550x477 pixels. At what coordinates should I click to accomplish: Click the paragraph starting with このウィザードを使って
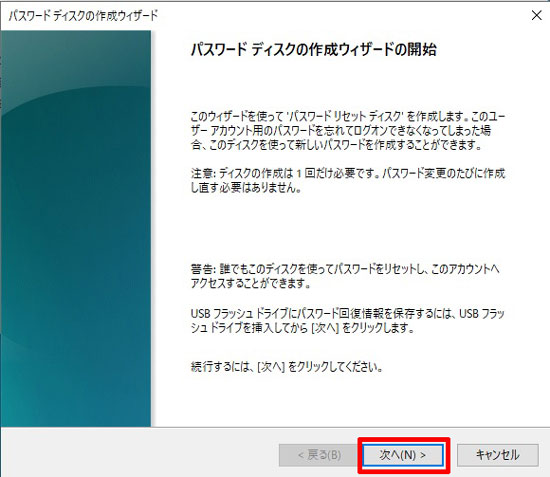(348, 130)
